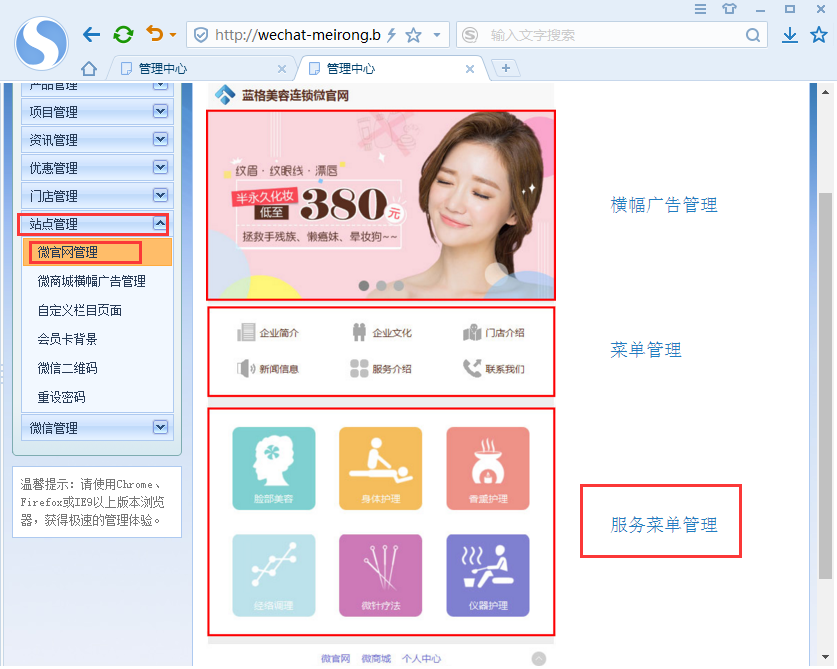This screenshot has height=669, width=837.
Task: Expand the 门店管理 sidebar section
Action: point(159,196)
